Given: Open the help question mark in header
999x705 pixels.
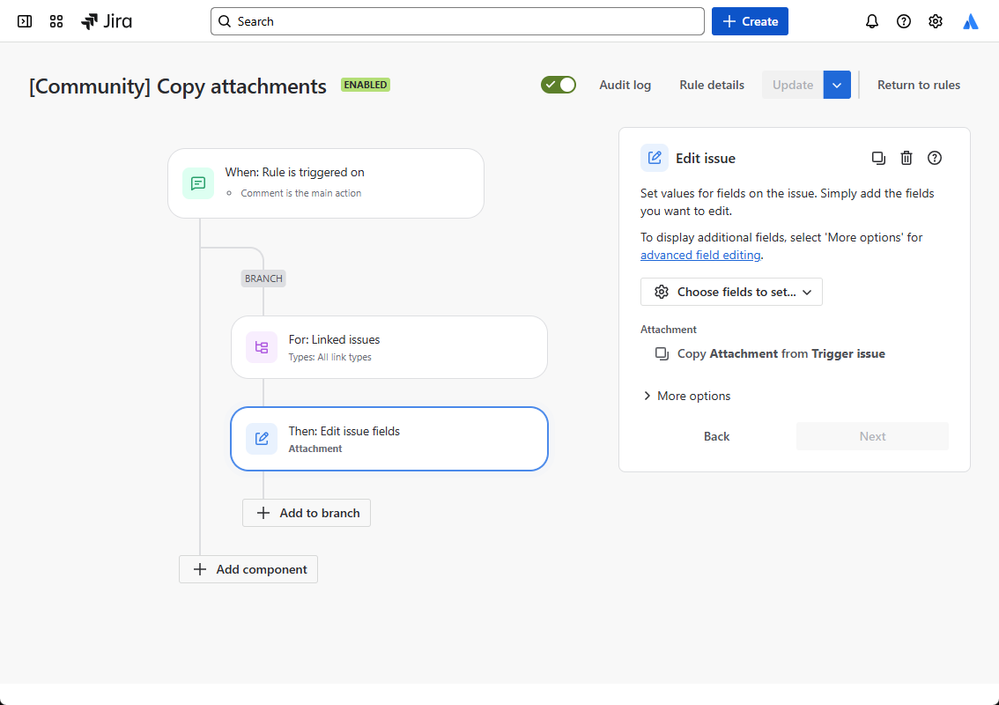Looking at the screenshot, I should pyautogui.click(x=903, y=22).
